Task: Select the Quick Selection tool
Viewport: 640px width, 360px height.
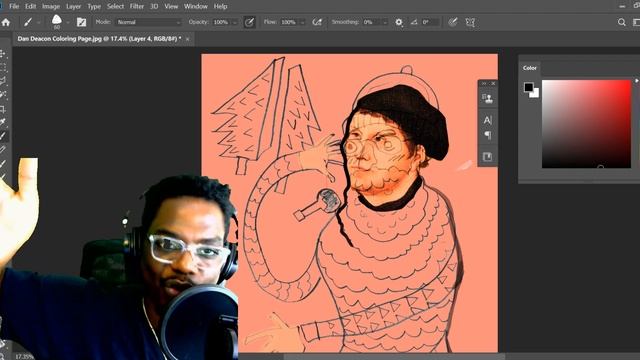Action: click(x=3, y=95)
